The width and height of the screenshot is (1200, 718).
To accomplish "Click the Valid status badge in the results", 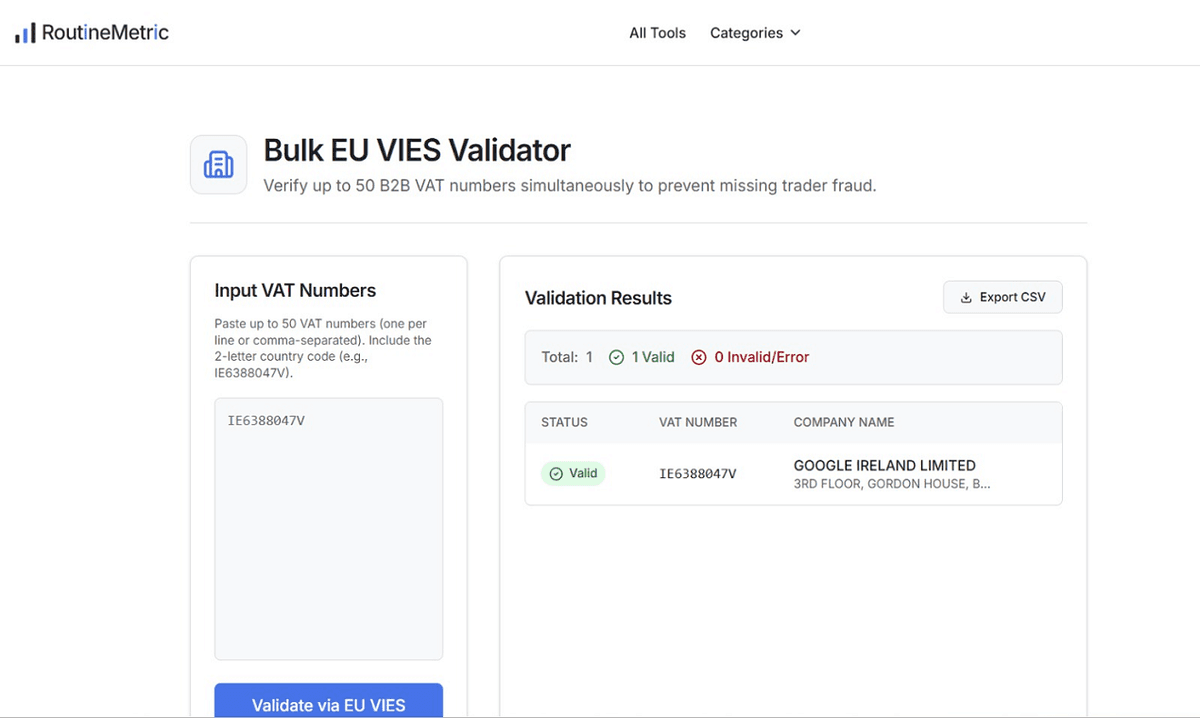I will 573,474.
